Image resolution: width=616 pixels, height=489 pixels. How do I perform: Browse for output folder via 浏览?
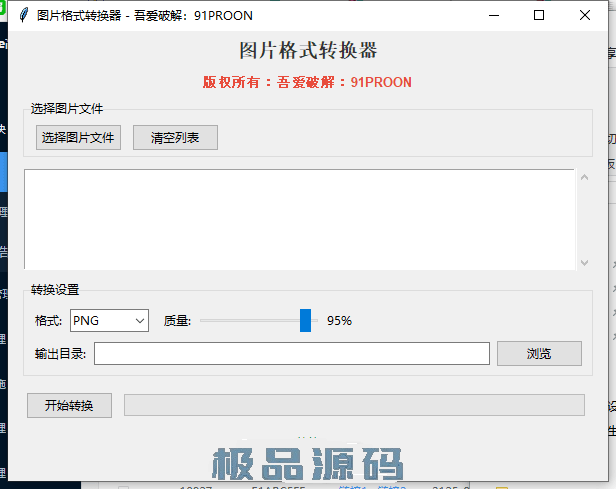539,353
